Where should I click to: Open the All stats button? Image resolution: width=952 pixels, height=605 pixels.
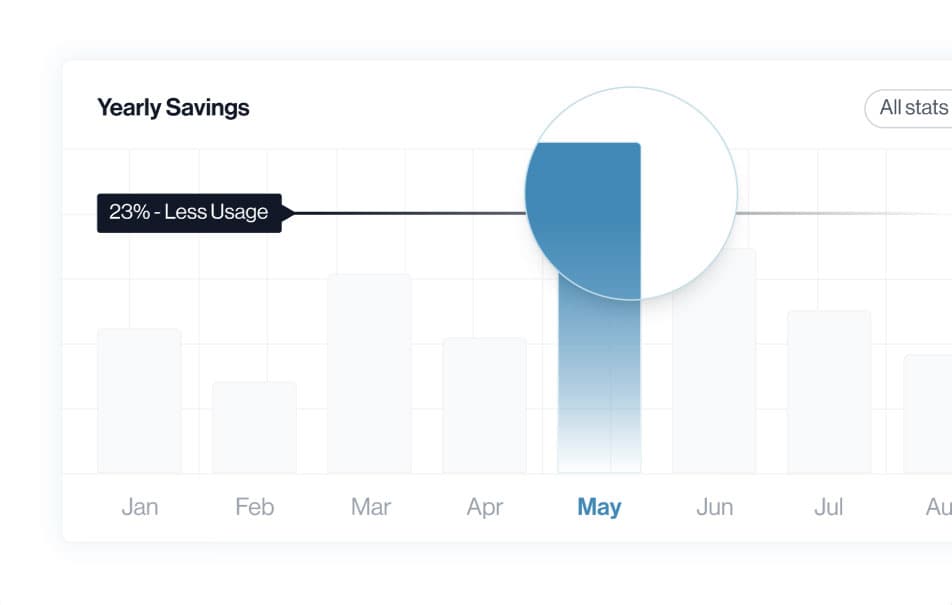coord(908,108)
